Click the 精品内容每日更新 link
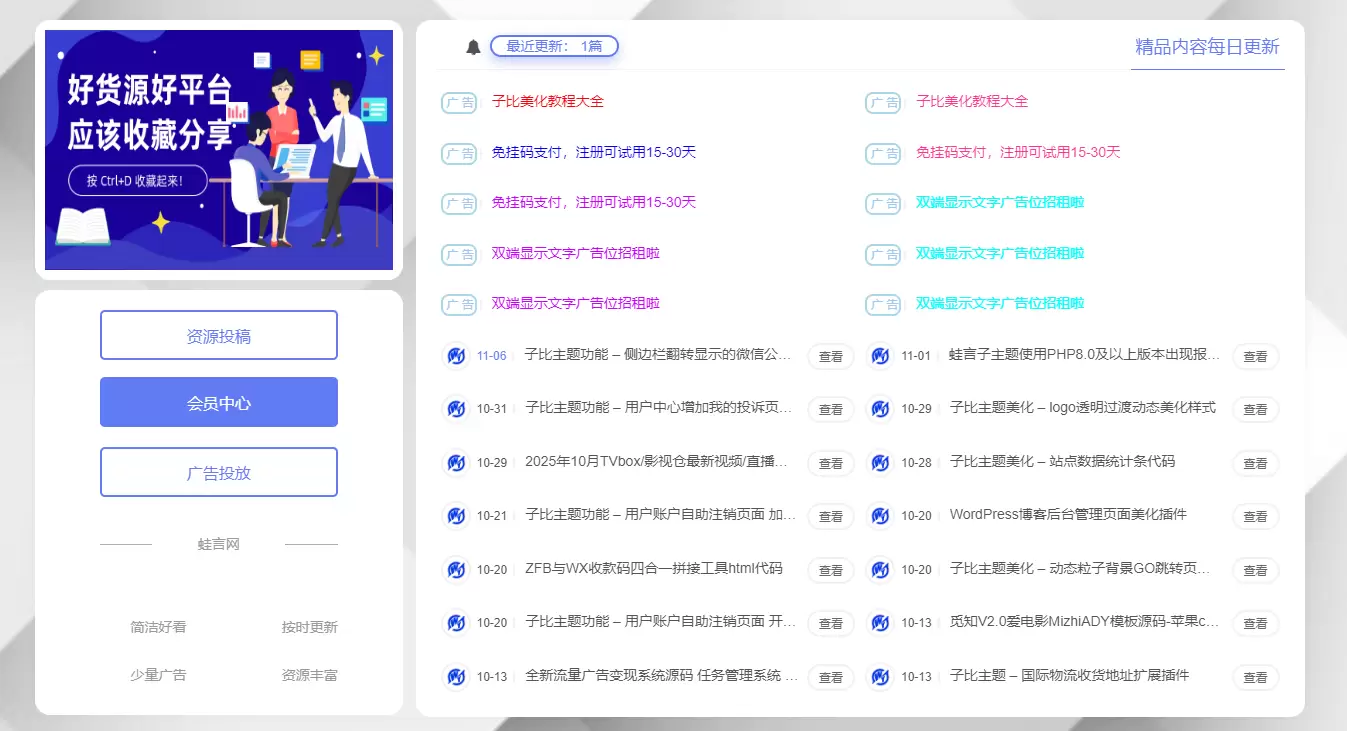 point(1207,47)
